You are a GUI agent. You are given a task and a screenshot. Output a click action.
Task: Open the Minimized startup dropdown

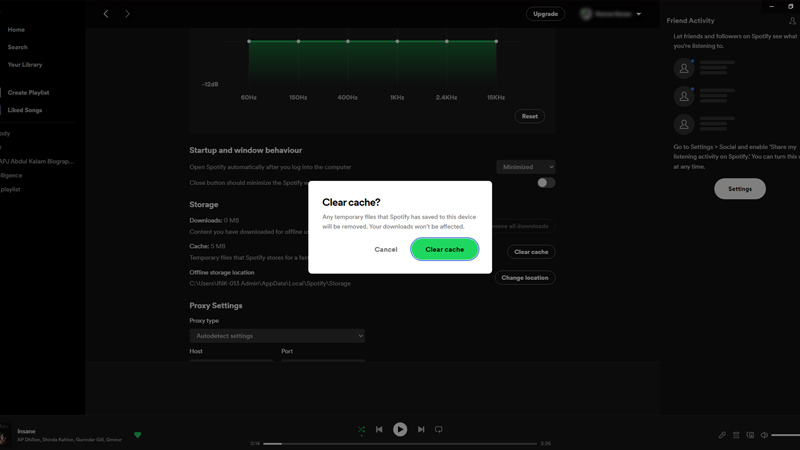(526, 167)
